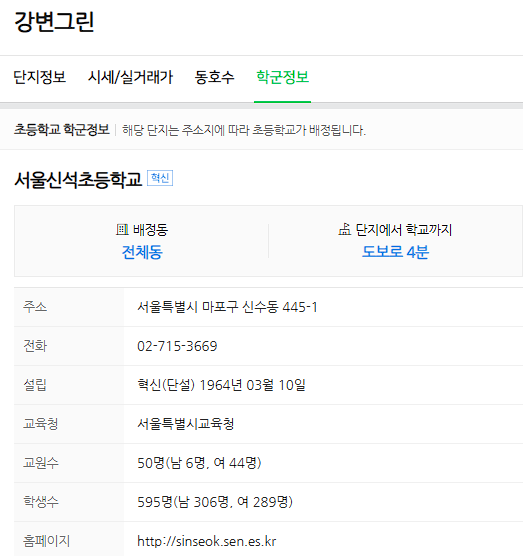Click the 초등학교 학군정보 section heading
The image size is (523, 556).
point(62,130)
